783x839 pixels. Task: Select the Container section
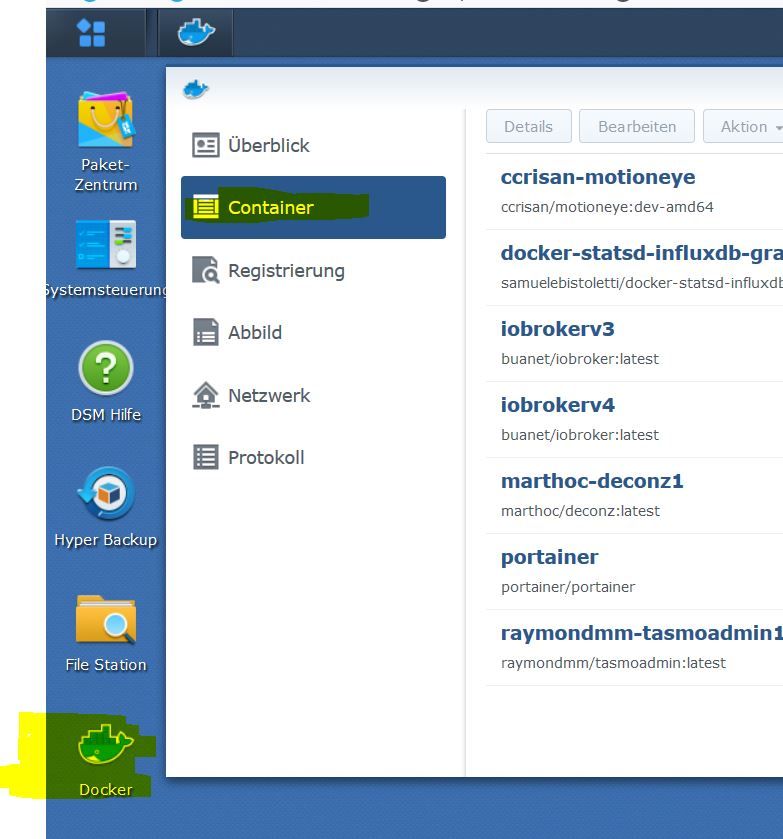(313, 207)
